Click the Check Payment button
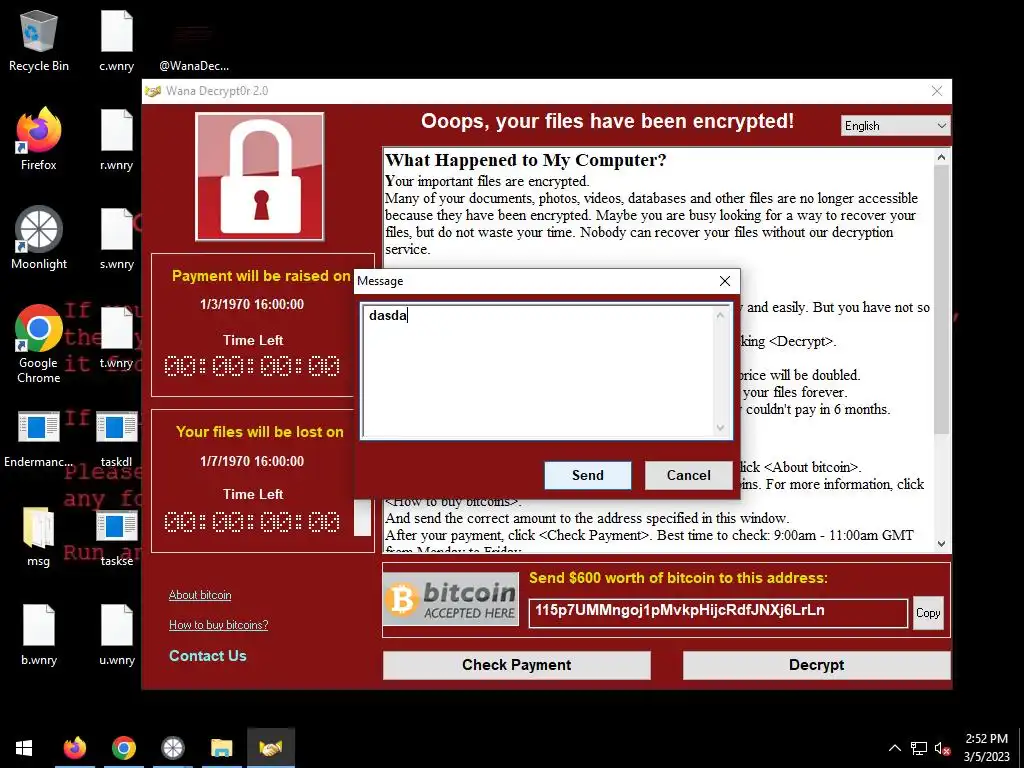Image resolution: width=1024 pixels, height=768 pixels. pyautogui.click(x=517, y=665)
